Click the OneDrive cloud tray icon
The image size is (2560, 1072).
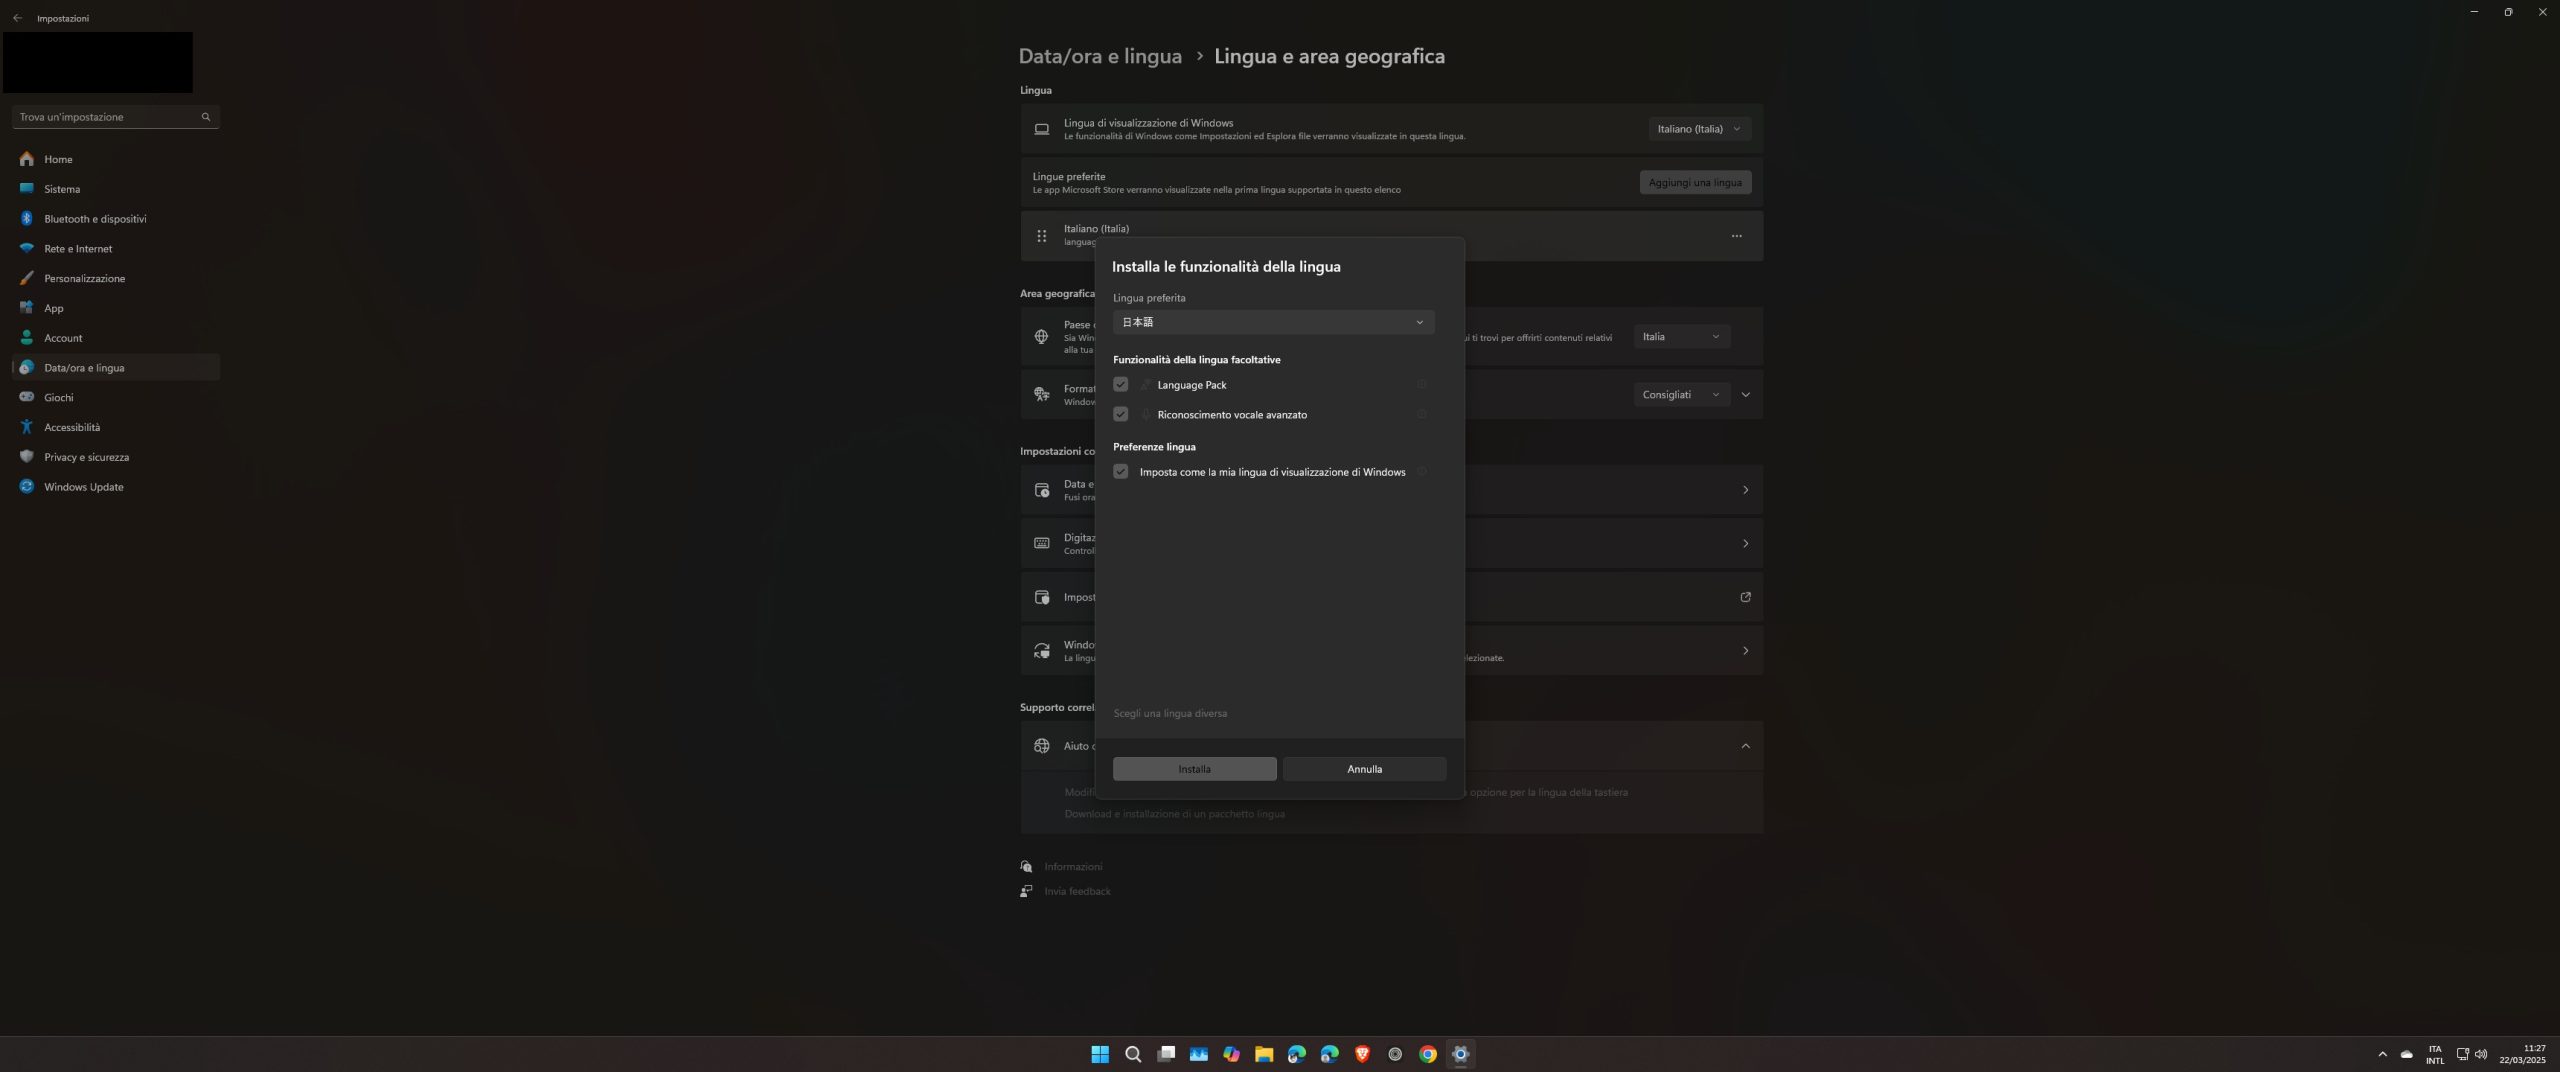[x=2406, y=1054]
